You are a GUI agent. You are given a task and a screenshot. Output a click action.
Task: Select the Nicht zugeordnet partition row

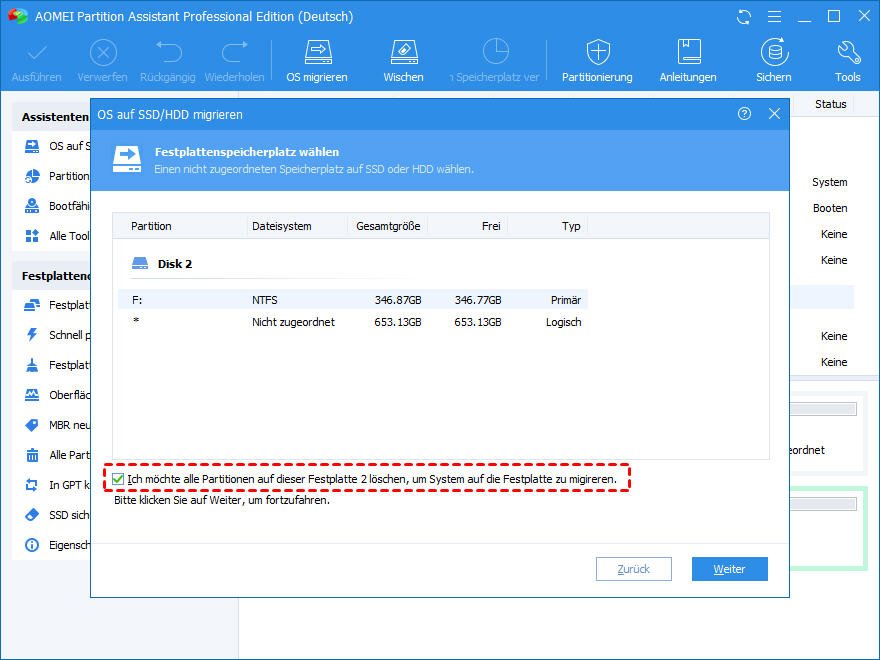(x=353, y=322)
